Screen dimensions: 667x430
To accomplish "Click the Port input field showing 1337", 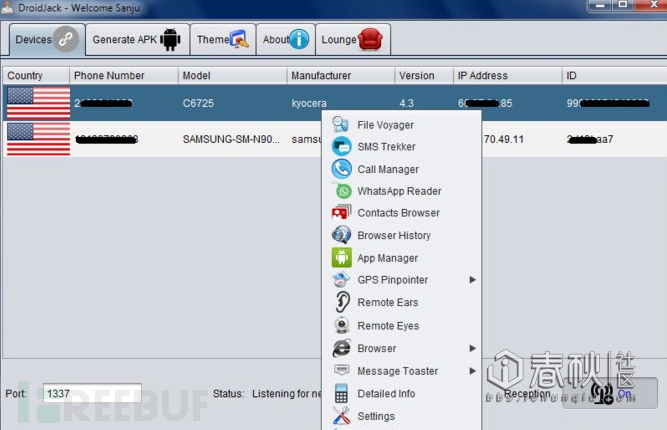I will [x=92, y=393].
